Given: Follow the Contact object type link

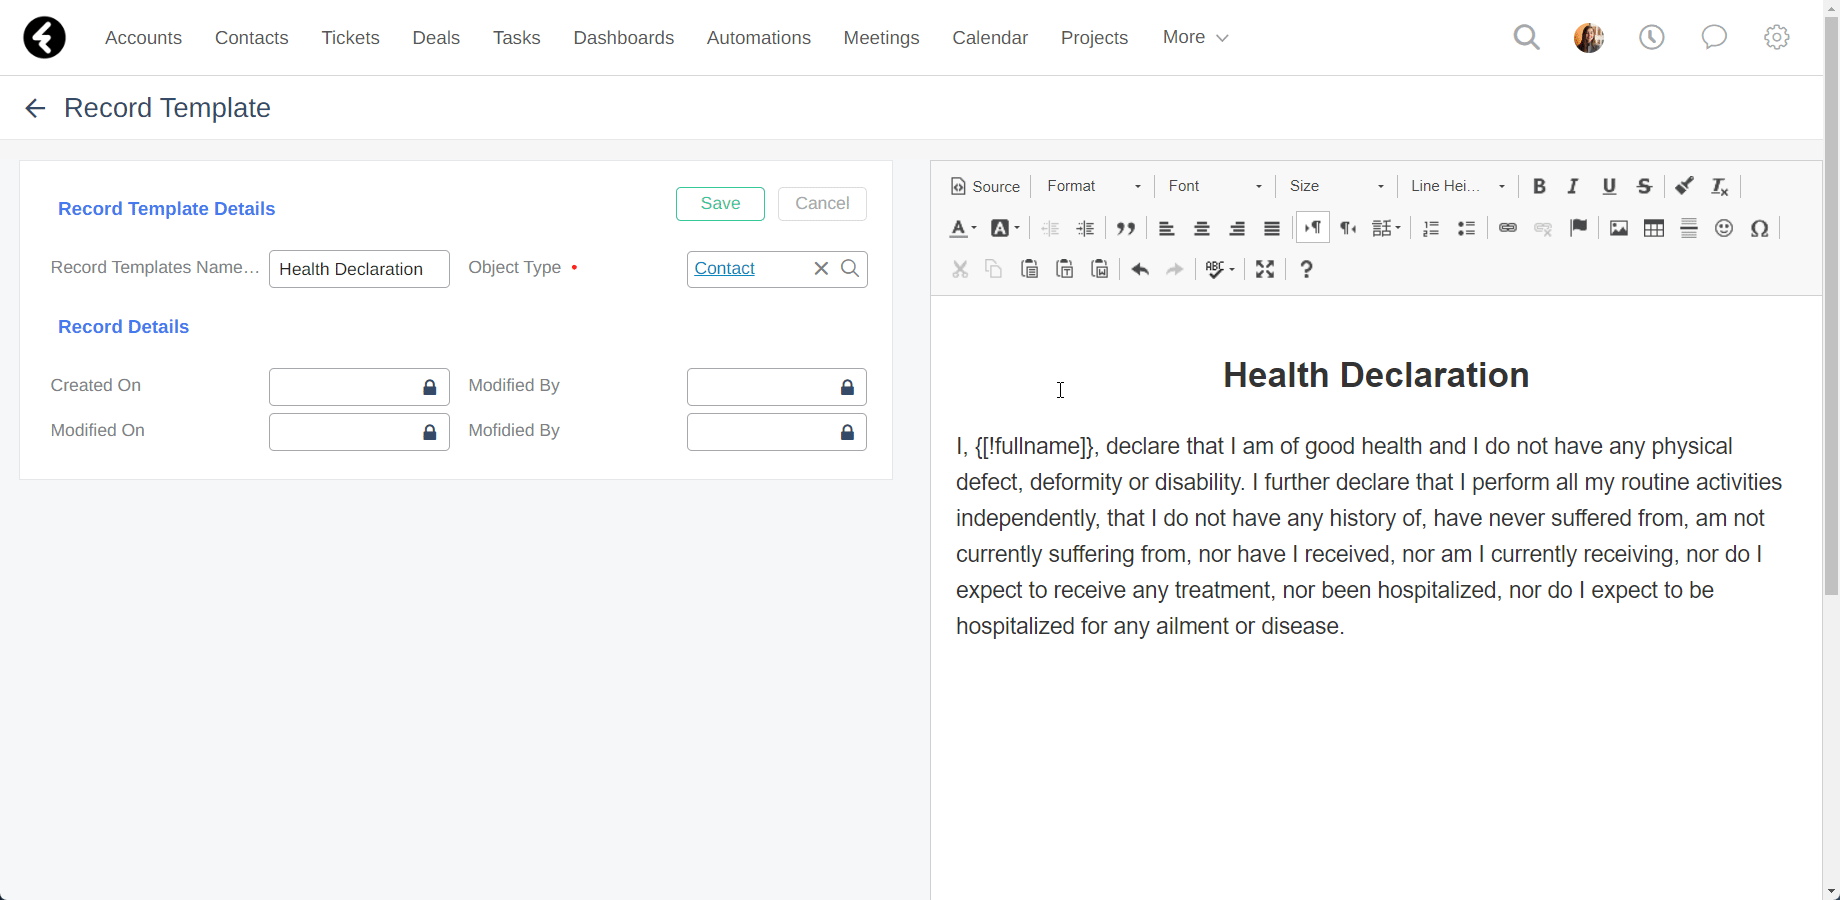Looking at the screenshot, I should (724, 268).
